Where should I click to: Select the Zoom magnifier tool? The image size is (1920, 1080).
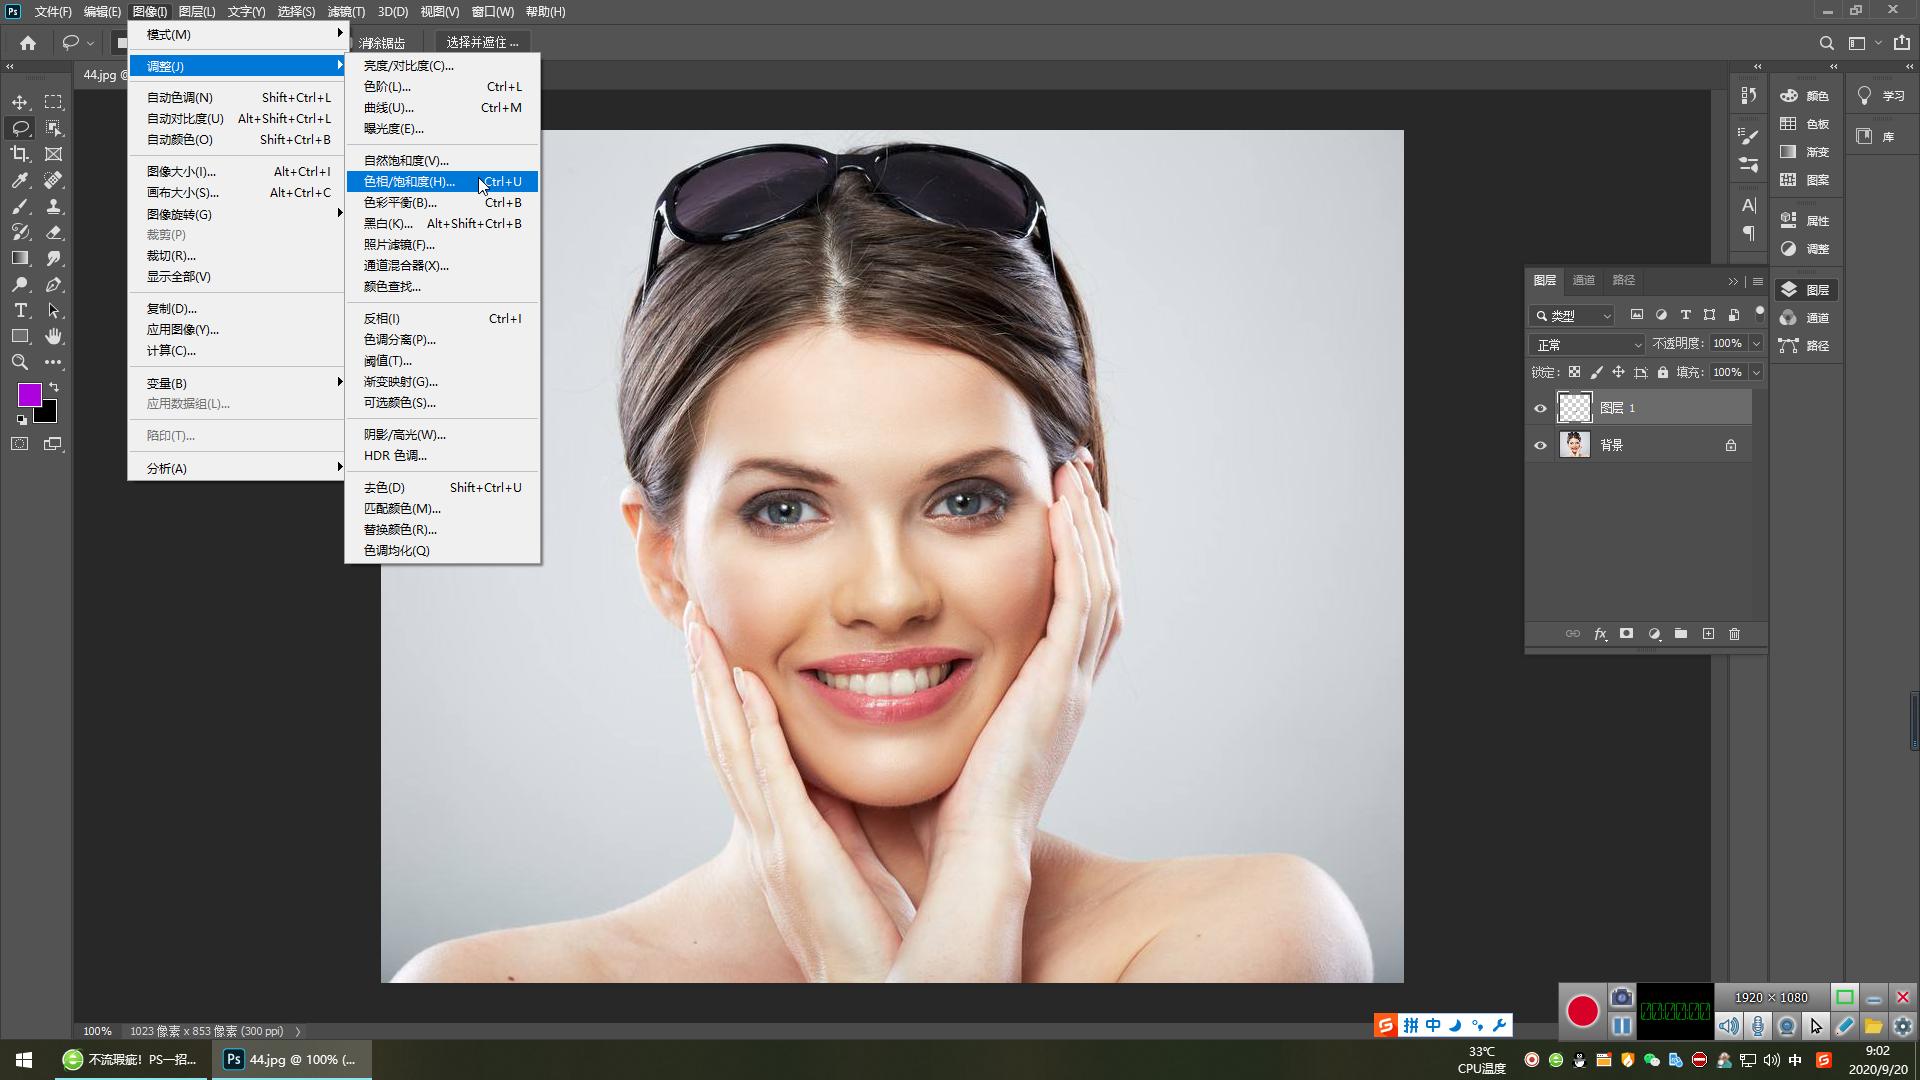(20, 362)
